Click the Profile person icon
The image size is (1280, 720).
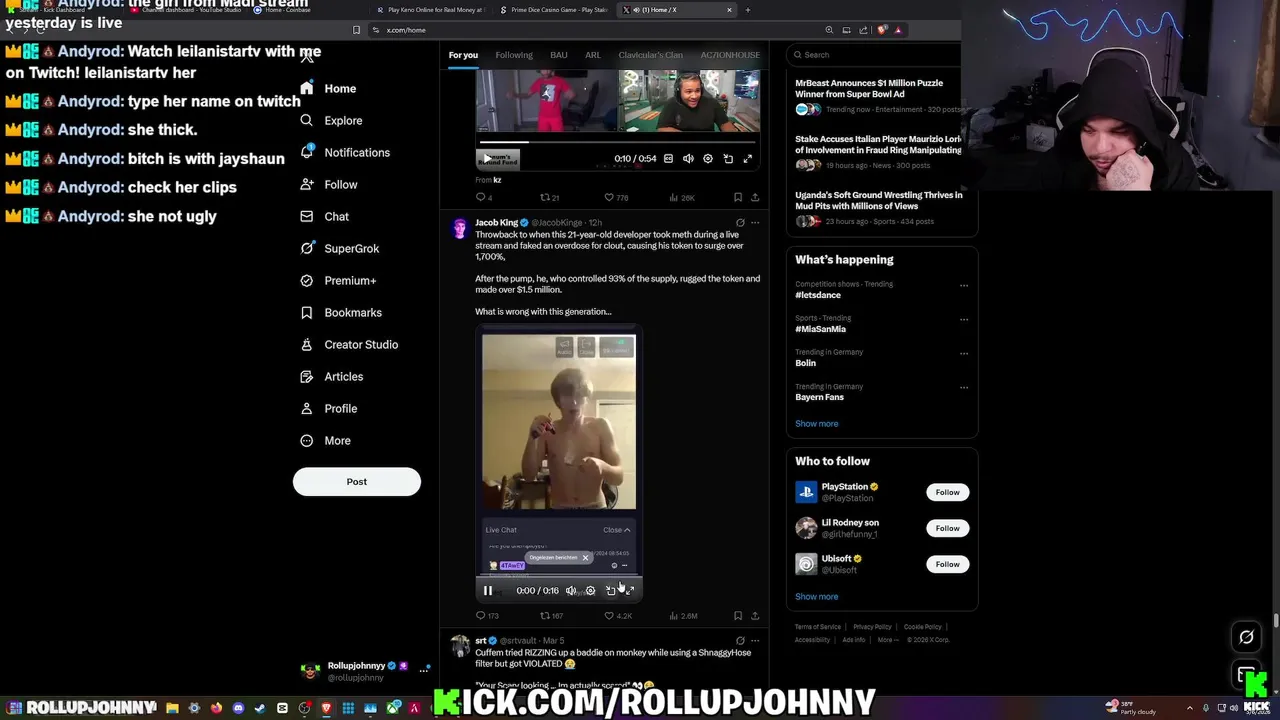point(307,408)
